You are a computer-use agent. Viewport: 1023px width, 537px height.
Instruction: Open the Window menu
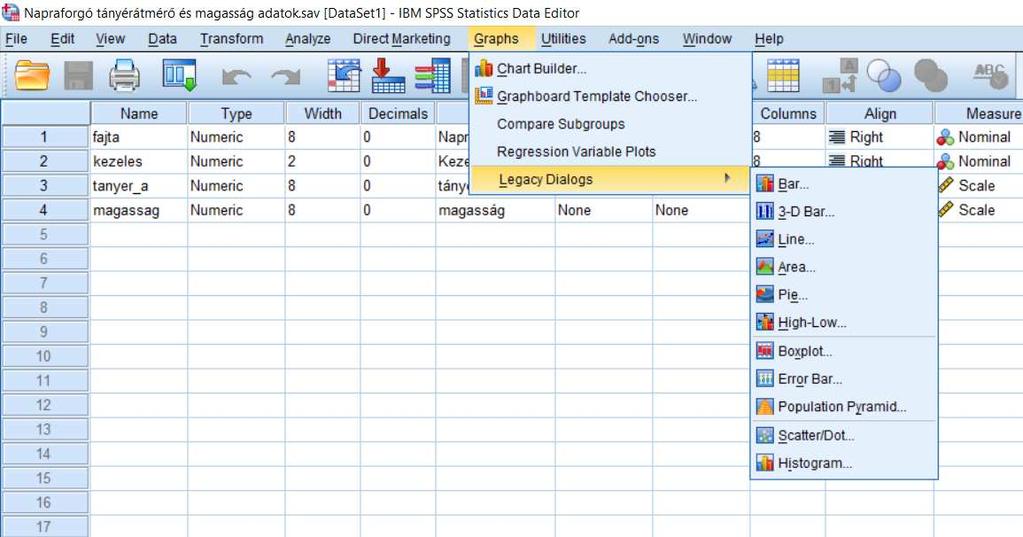pyautogui.click(x=707, y=39)
